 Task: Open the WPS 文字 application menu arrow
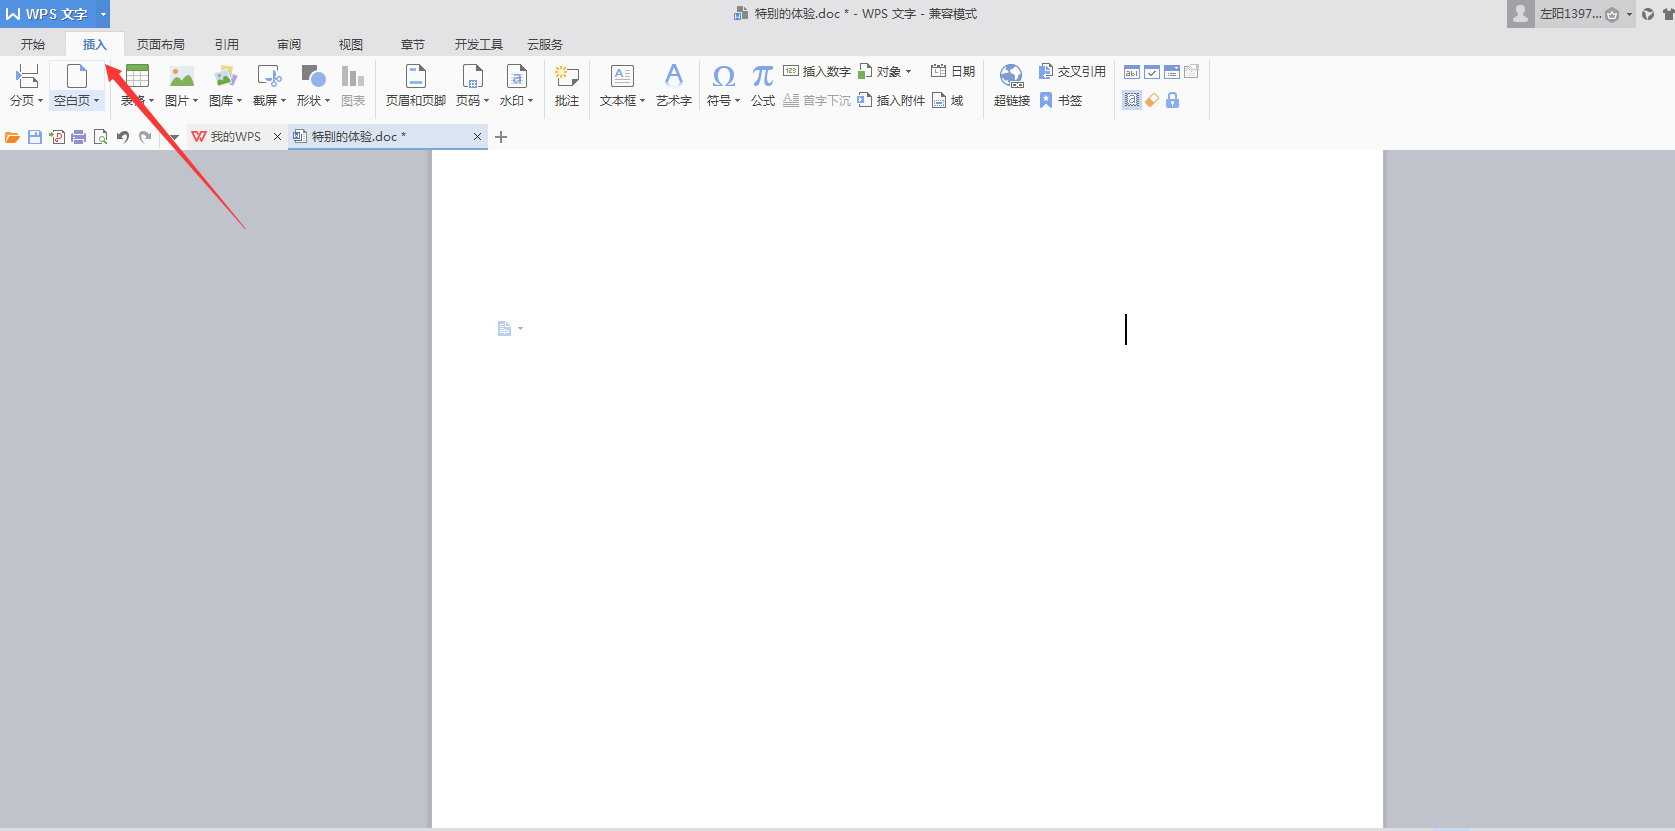103,14
